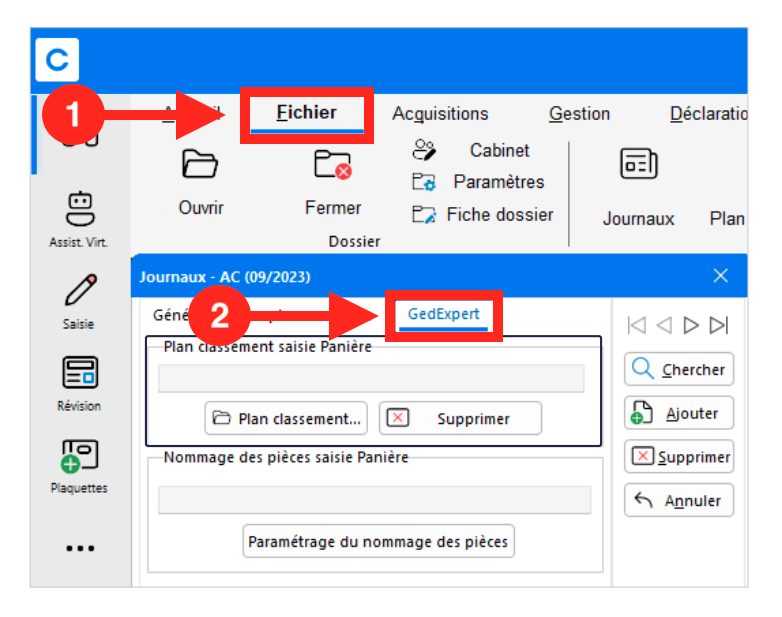Go to previous journal record

tap(664, 325)
